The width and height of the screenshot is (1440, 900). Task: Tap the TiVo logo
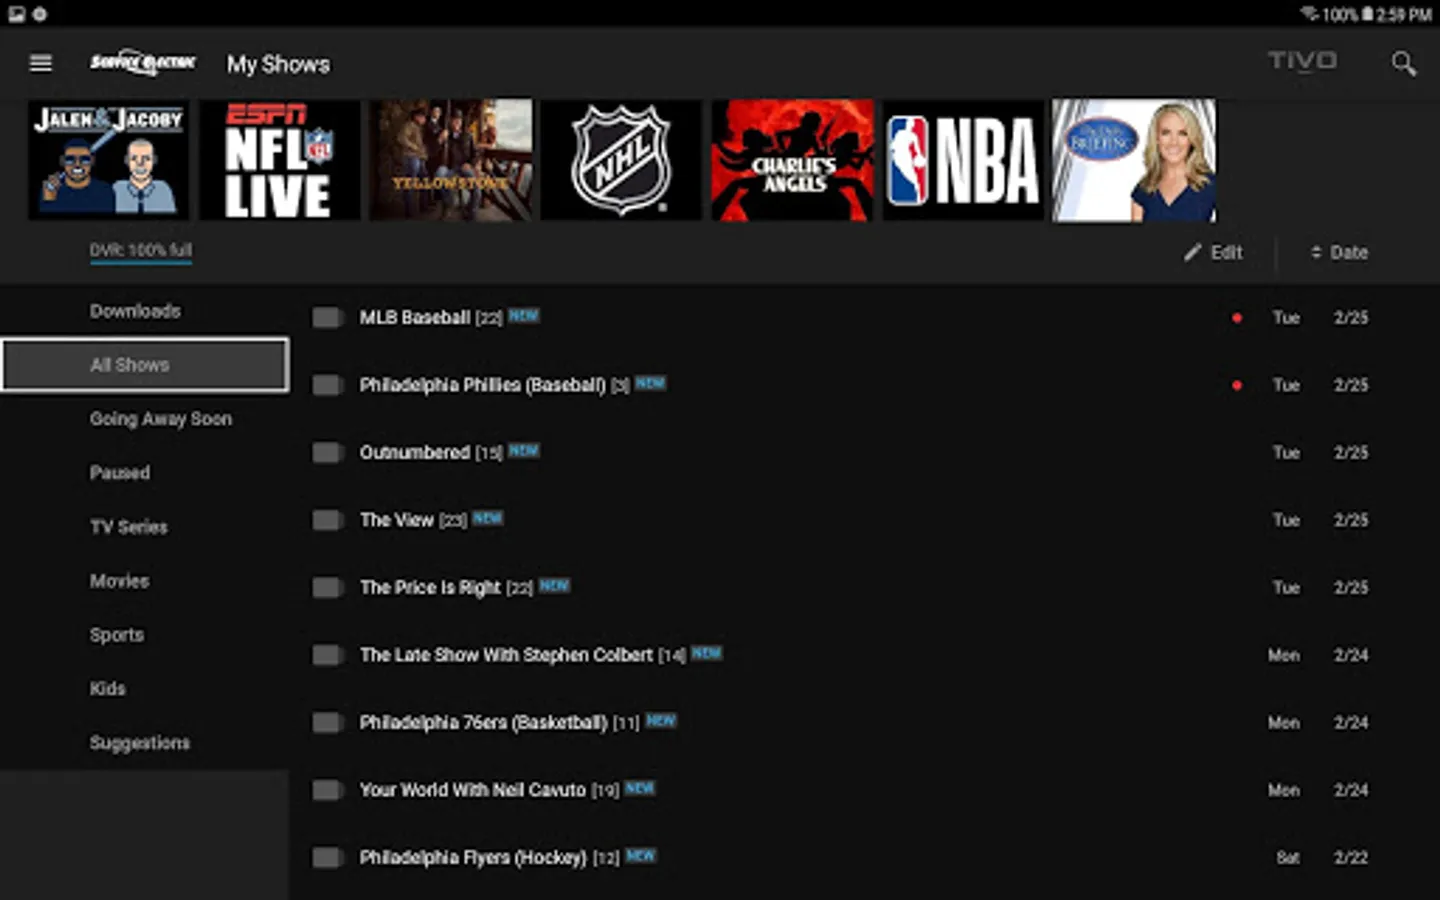(1302, 61)
